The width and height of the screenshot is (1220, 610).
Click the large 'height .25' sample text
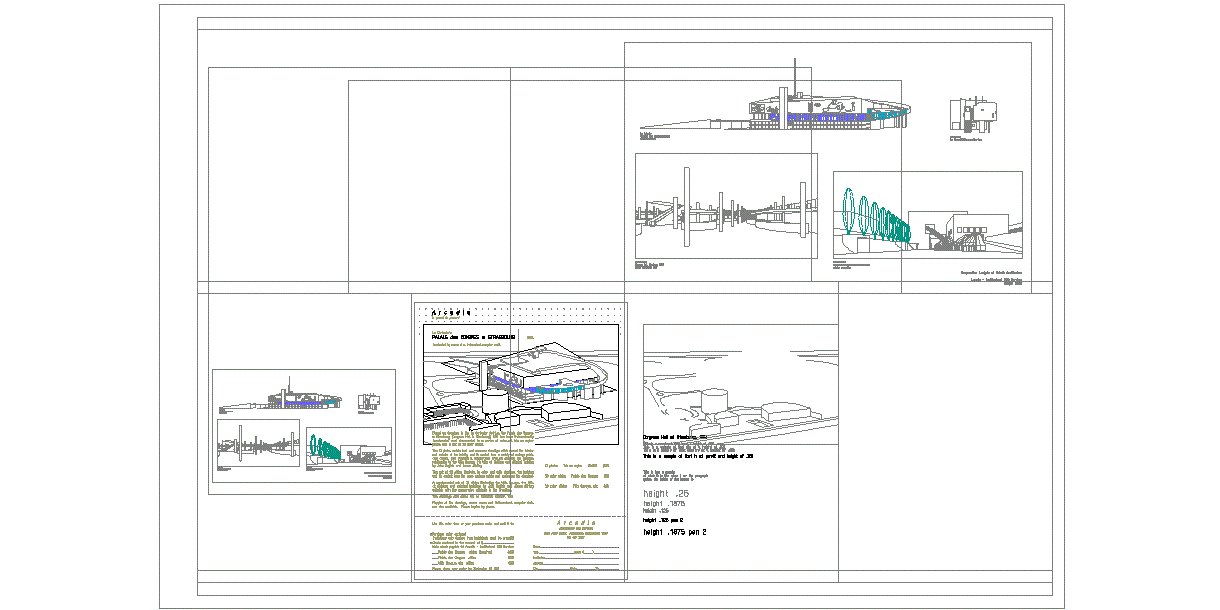(667, 494)
